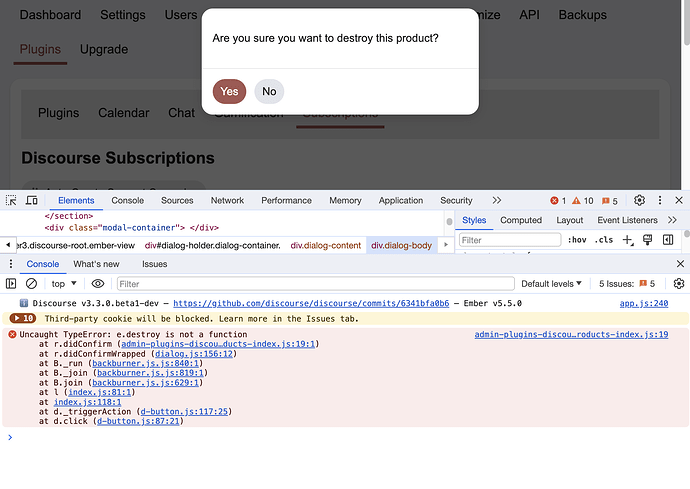Select the top Plugins admin tab
Image resolution: width=690 pixels, height=489 pixels.
(40, 49)
